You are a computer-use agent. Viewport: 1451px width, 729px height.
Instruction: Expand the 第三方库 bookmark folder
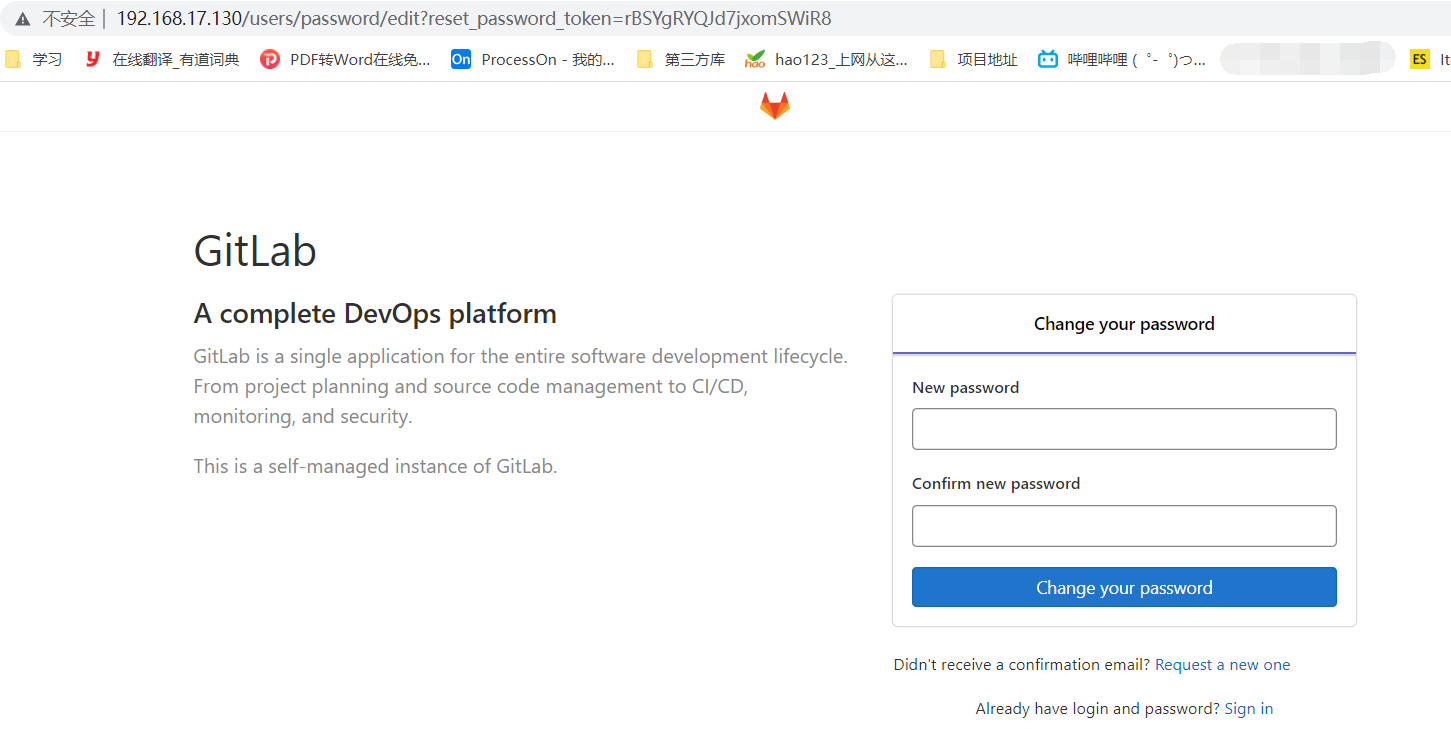tap(681, 60)
